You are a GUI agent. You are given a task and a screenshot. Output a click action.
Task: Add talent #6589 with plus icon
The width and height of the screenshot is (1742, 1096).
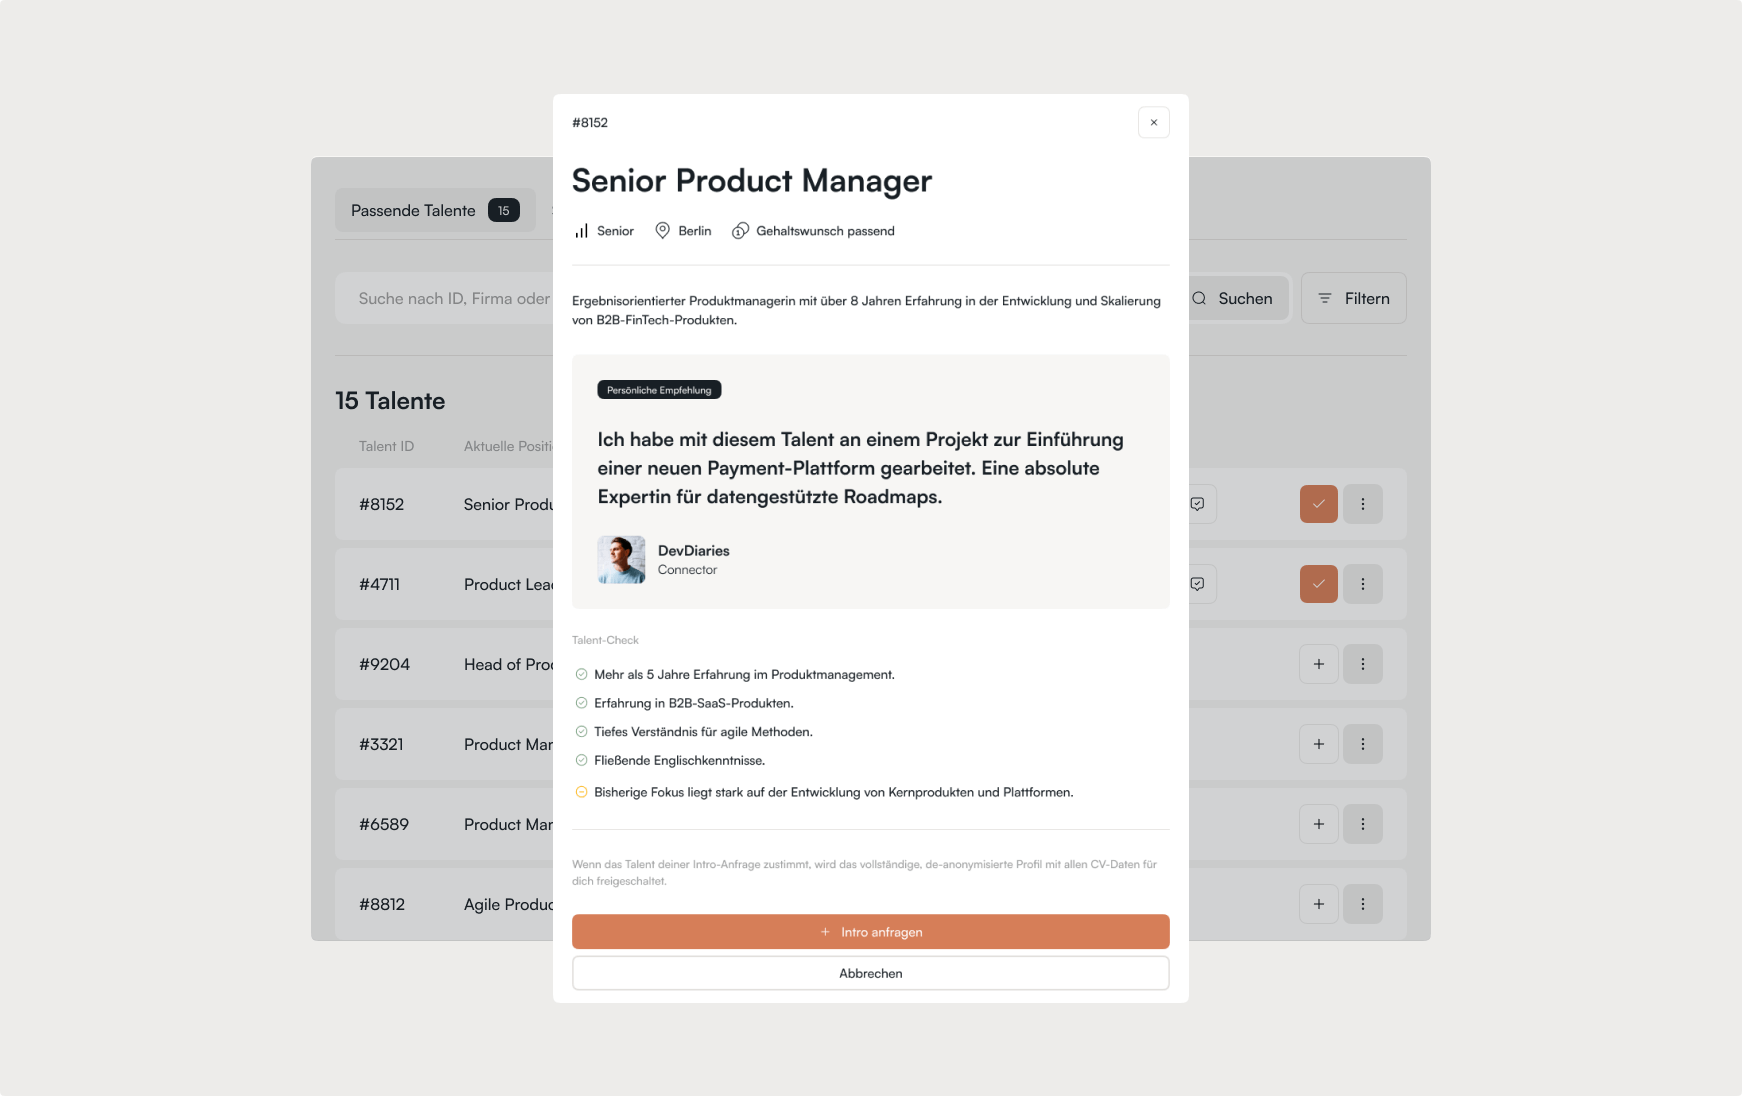point(1318,824)
